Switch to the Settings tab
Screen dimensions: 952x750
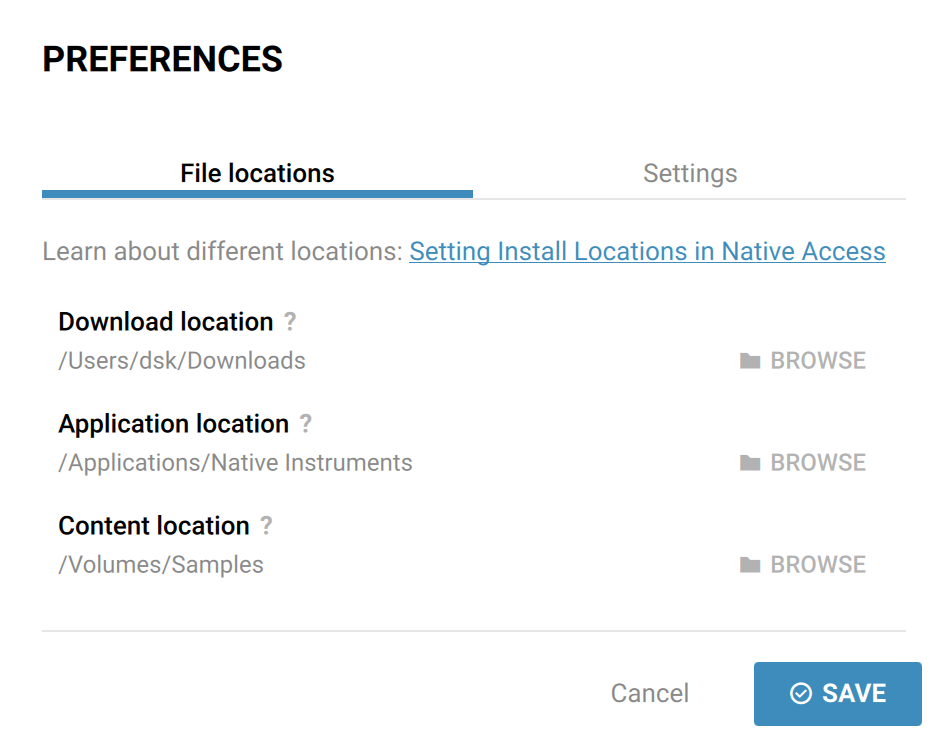tap(690, 173)
